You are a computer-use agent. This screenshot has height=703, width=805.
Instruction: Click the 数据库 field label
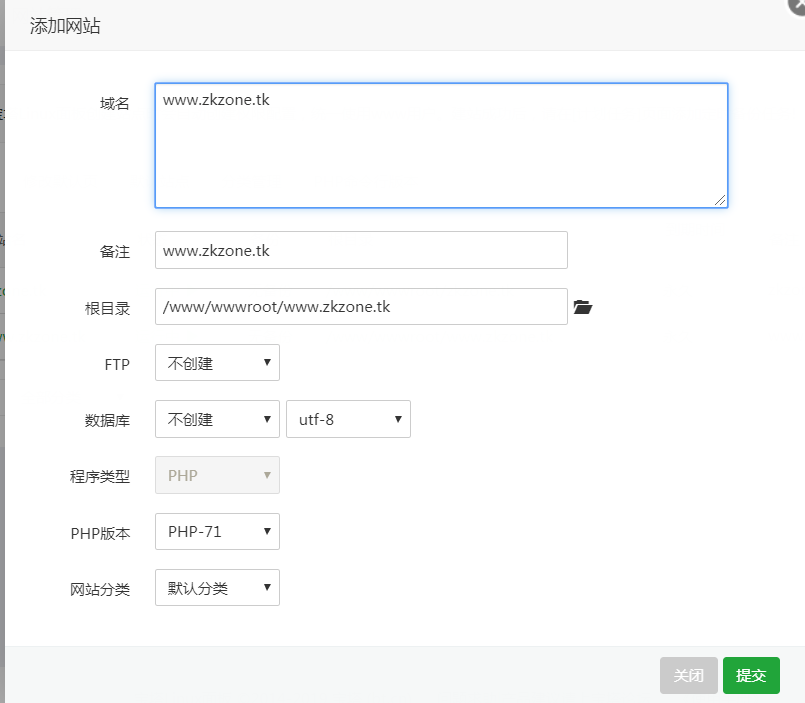[108, 420]
